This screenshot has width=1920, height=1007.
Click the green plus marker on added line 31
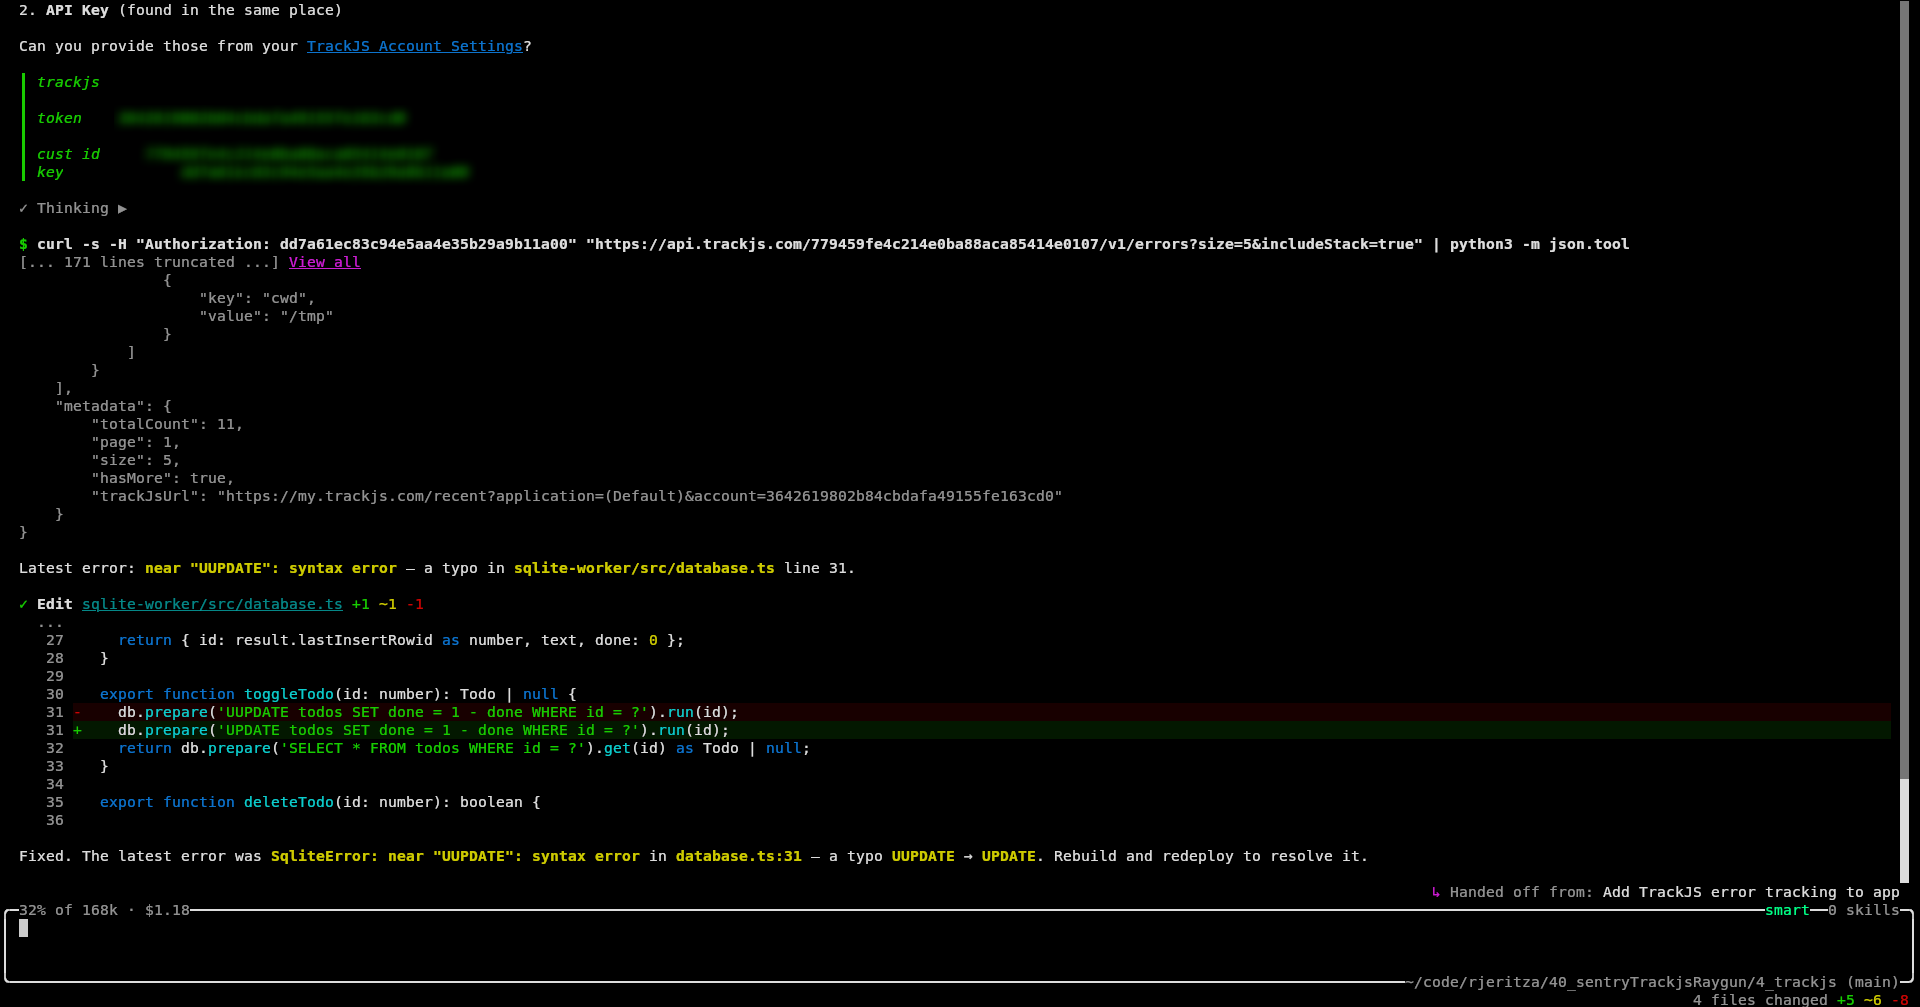[77, 730]
